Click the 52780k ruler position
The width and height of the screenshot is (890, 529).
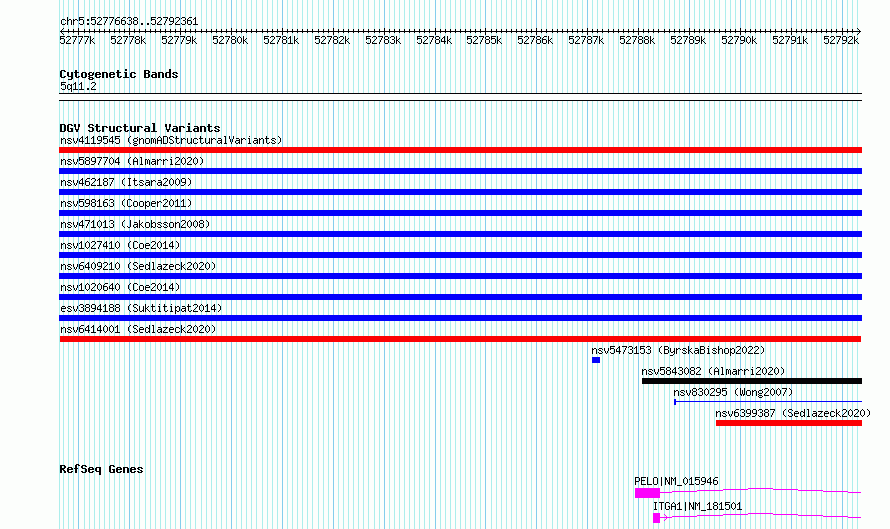[230, 40]
